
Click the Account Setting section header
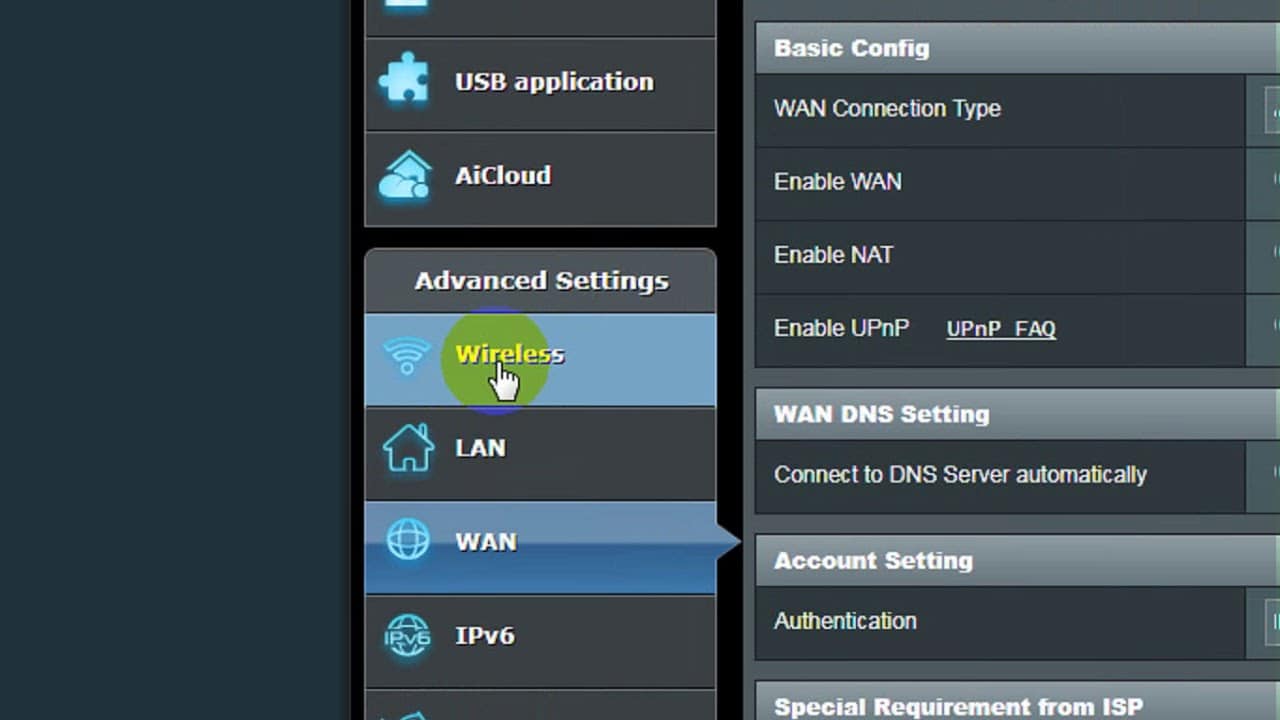click(x=873, y=561)
